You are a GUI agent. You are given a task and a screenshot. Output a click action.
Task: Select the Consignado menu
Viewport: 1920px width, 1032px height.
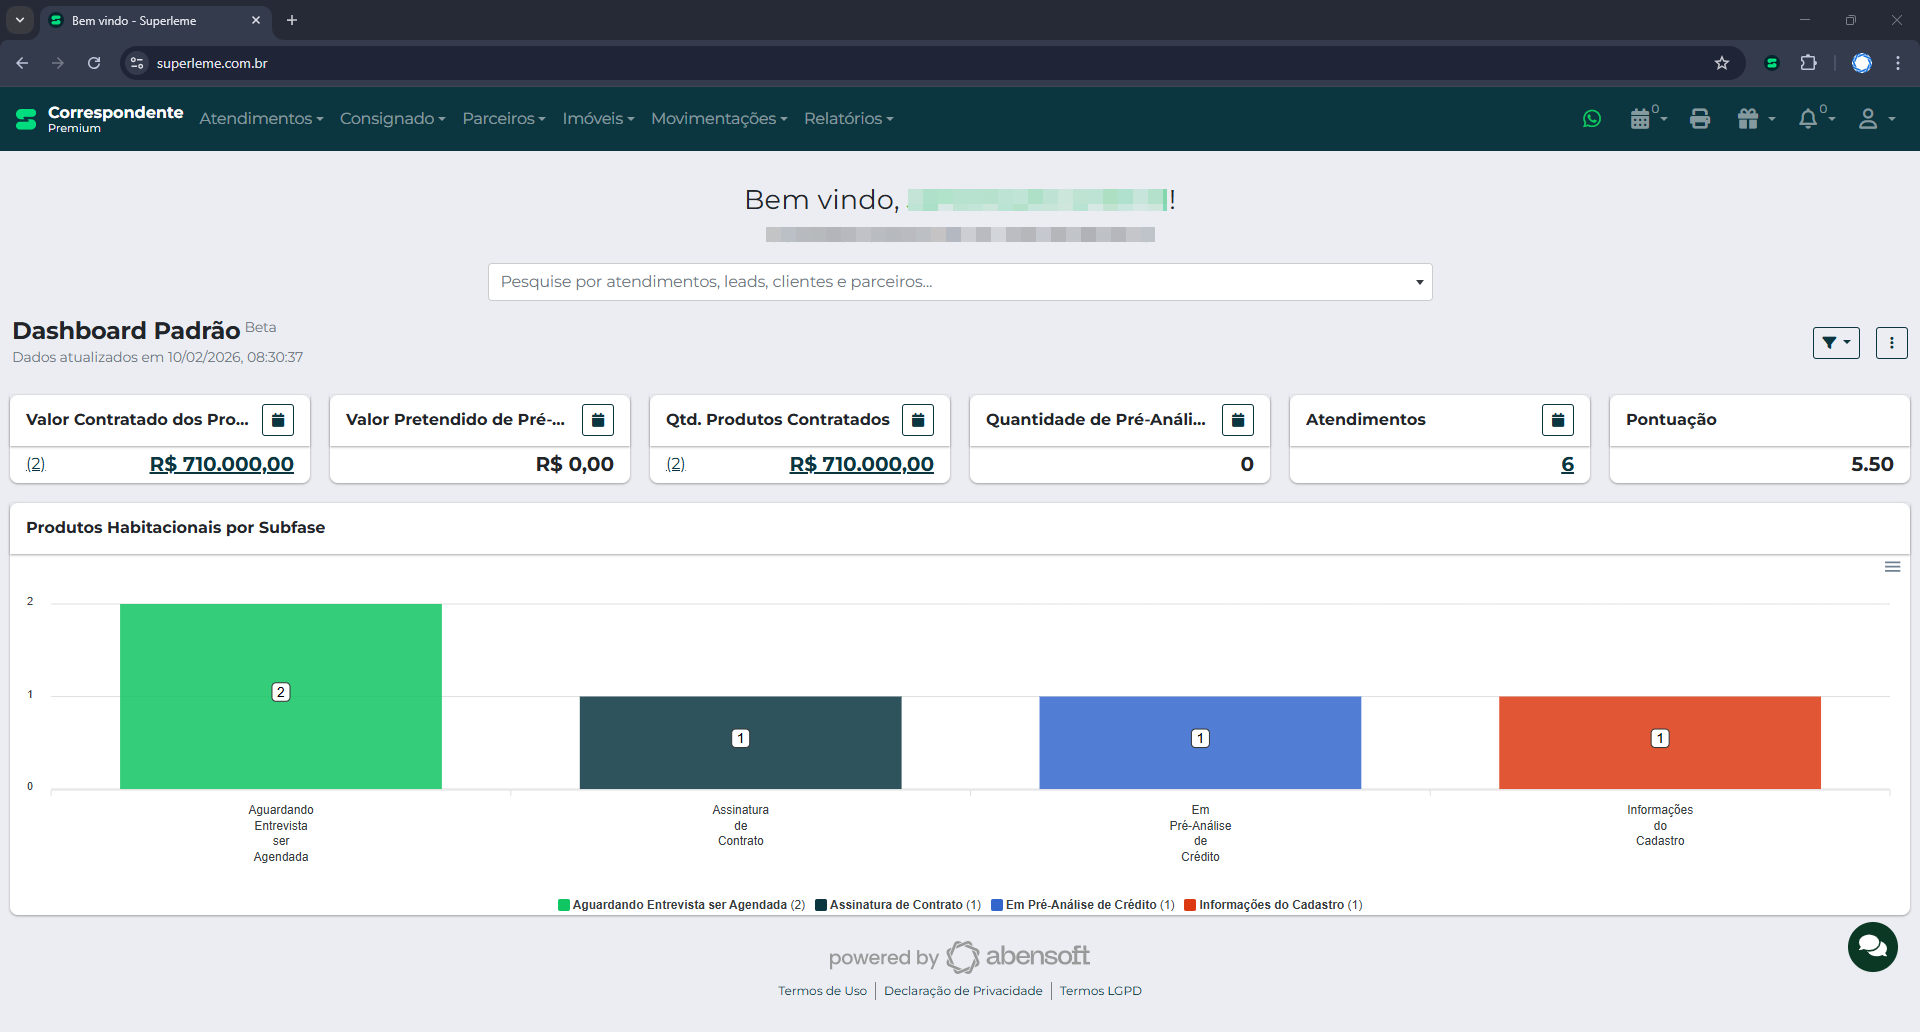click(x=392, y=118)
